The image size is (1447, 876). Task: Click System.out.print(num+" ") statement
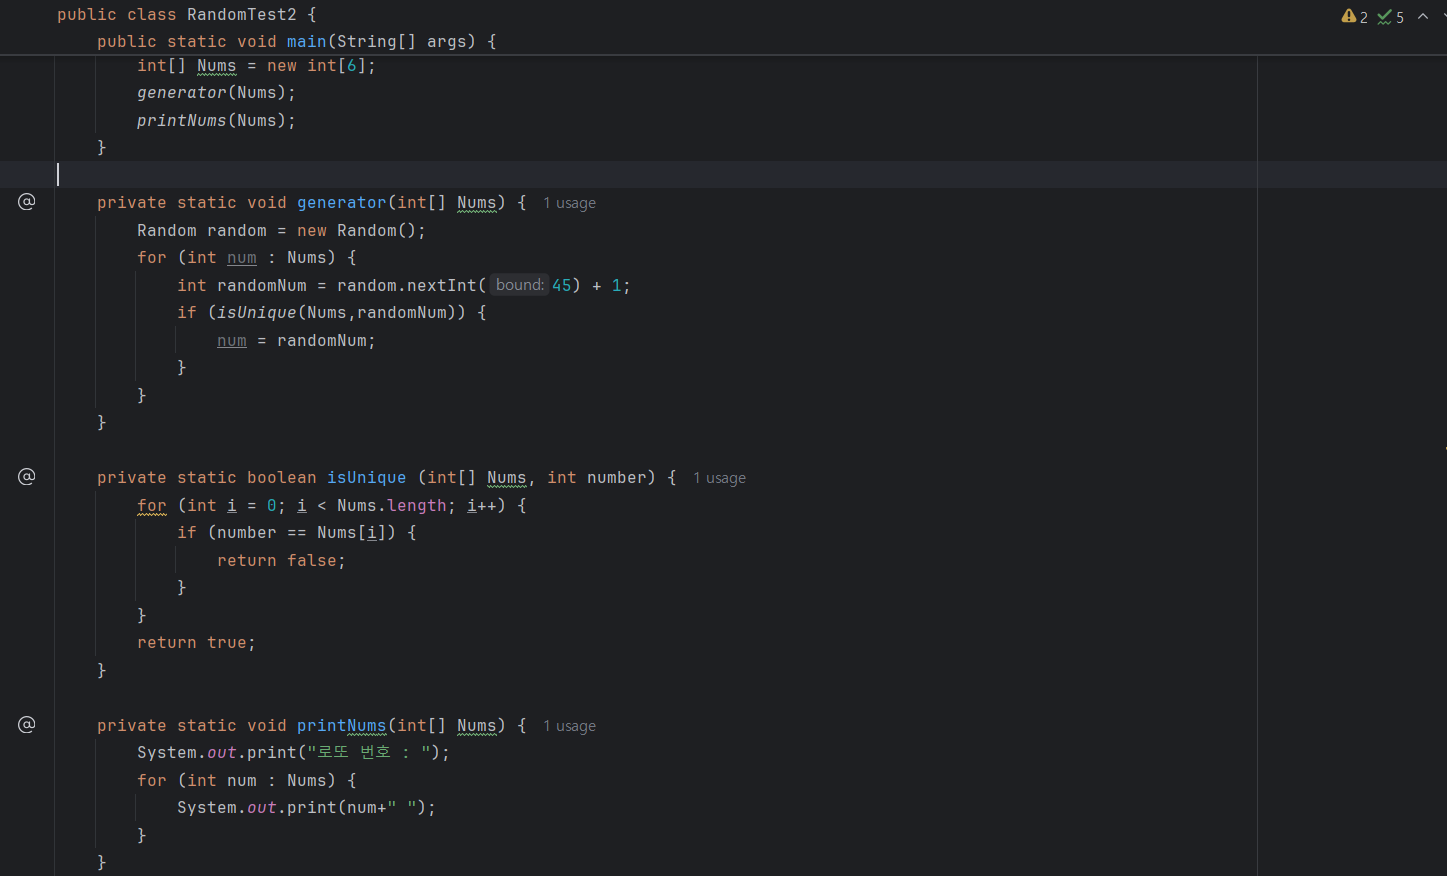(306, 808)
